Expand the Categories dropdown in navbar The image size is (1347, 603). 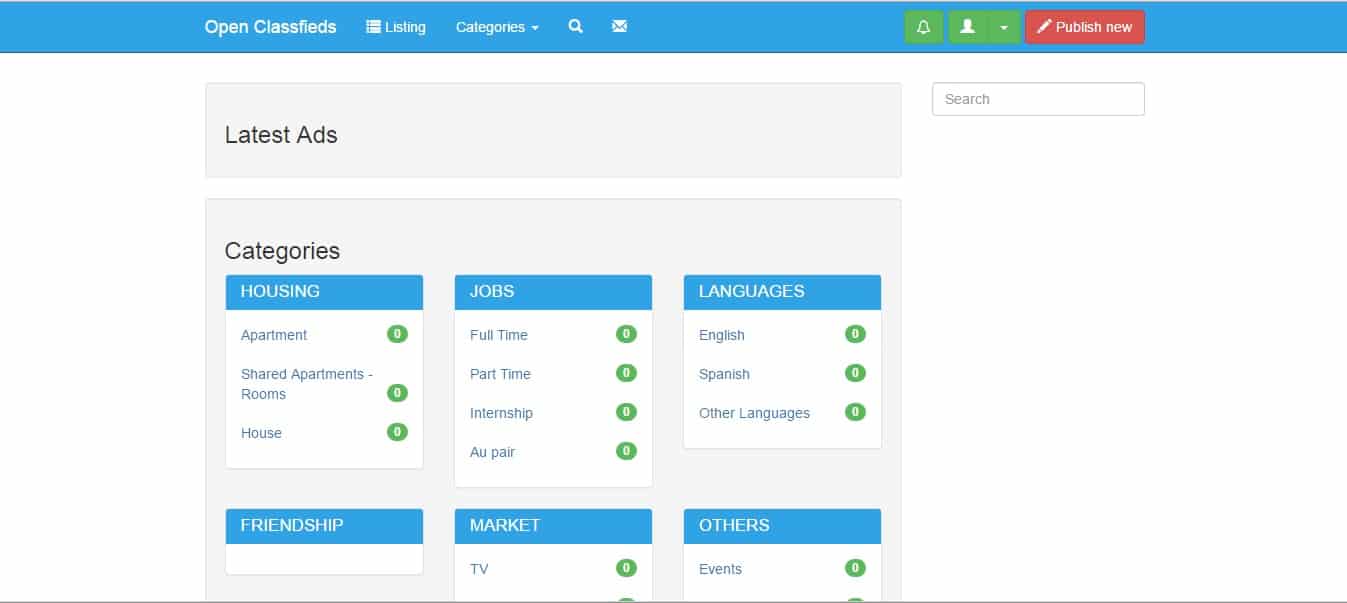pos(497,27)
